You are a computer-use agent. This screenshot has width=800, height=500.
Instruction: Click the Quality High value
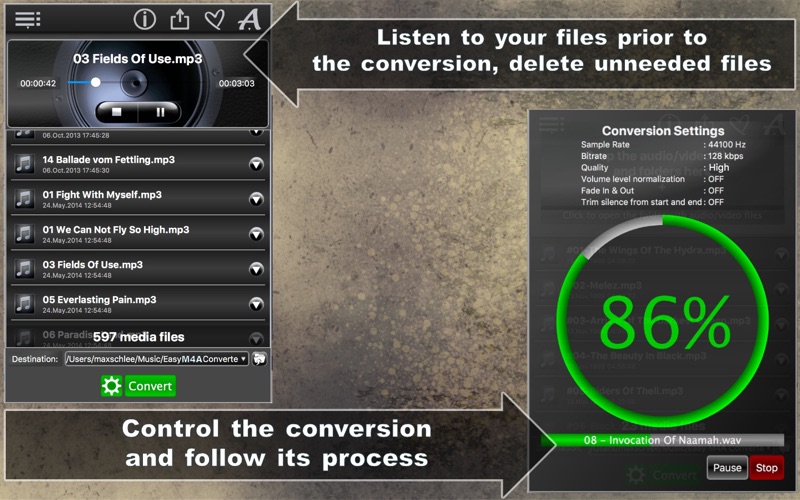point(719,167)
